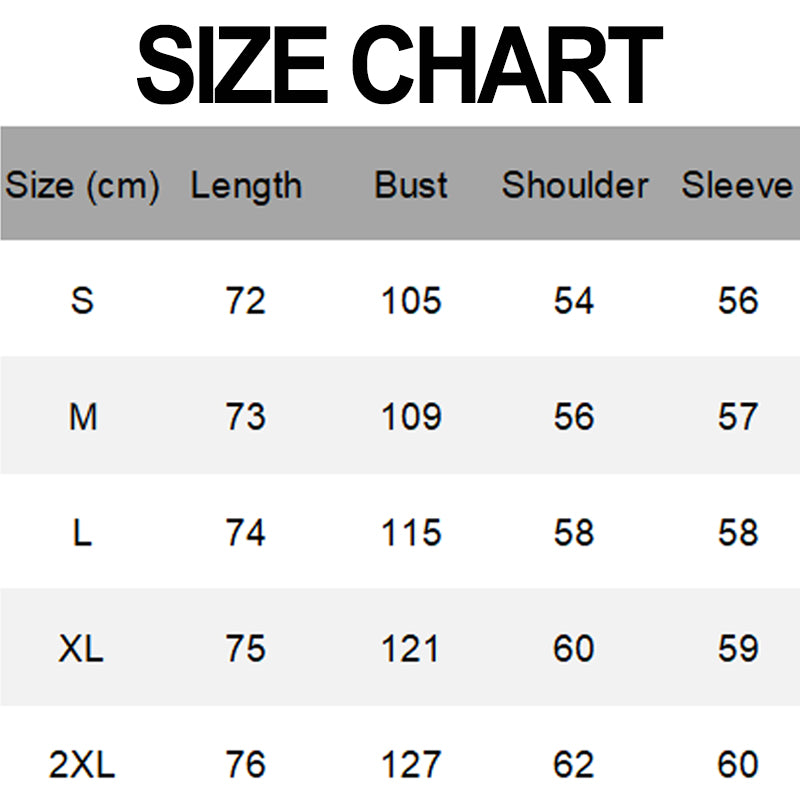Click the Size (cm) column header
The height and width of the screenshot is (800, 800).
[x=83, y=185]
